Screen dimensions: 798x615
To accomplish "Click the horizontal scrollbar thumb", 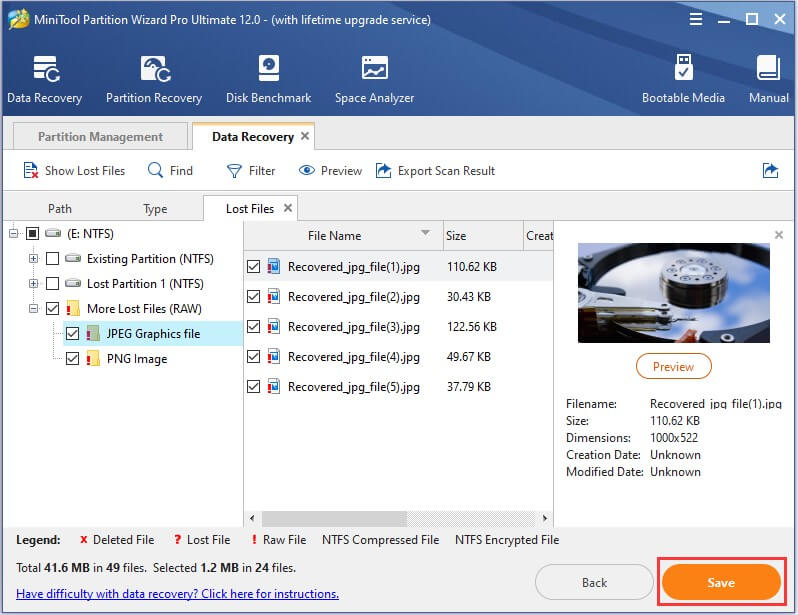I will pos(334,518).
